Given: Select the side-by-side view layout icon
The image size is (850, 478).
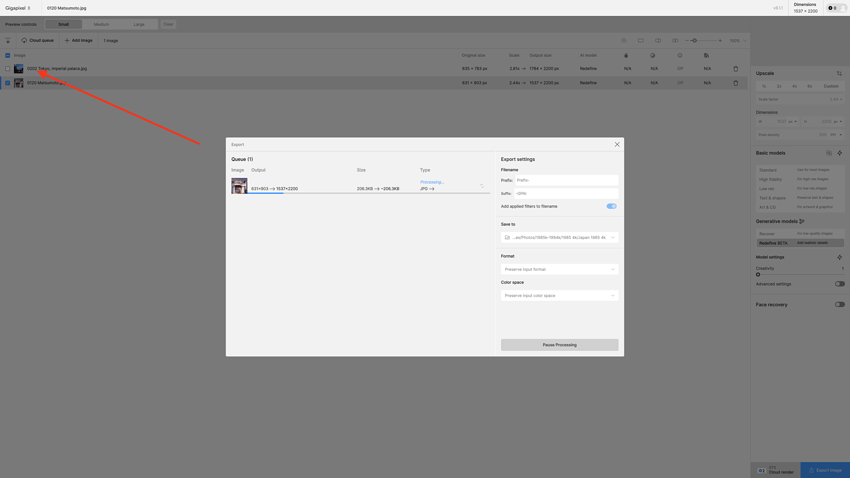Looking at the screenshot, I should click(x=675, y=41).
